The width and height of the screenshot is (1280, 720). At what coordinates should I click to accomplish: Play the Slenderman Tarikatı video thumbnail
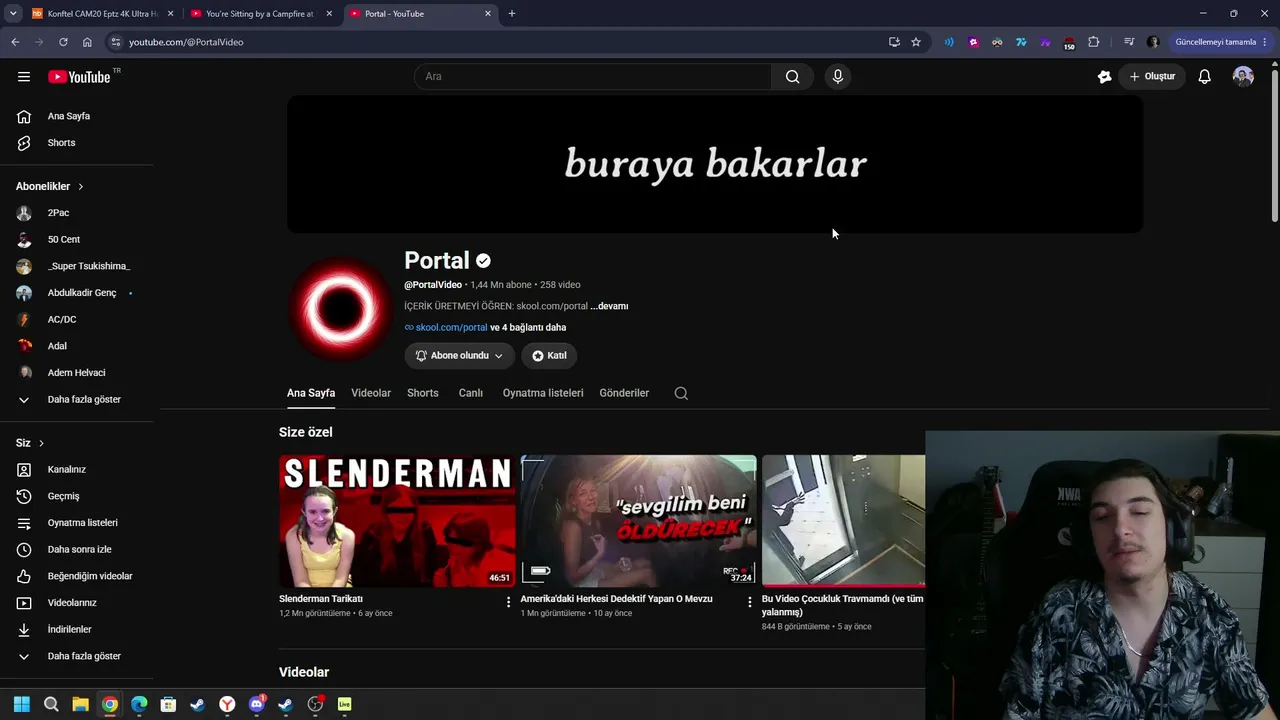pos(397,521)
